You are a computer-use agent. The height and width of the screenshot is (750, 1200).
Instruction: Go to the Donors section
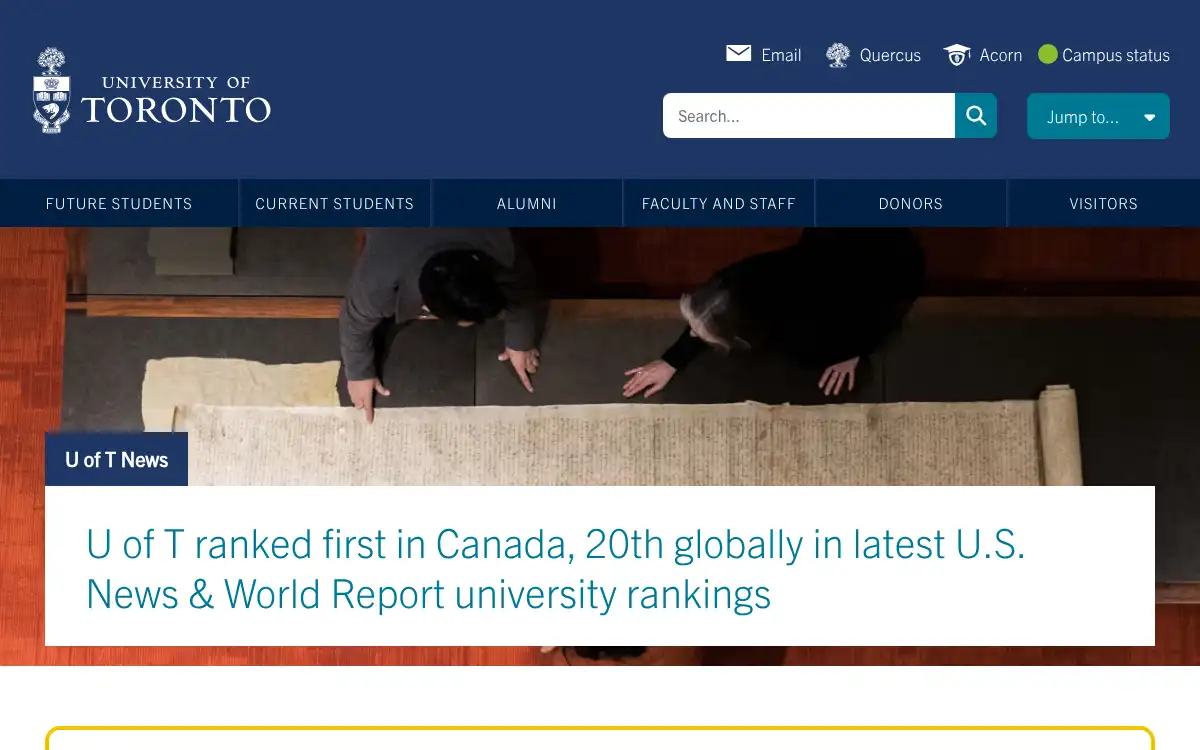tap(911, 203)
